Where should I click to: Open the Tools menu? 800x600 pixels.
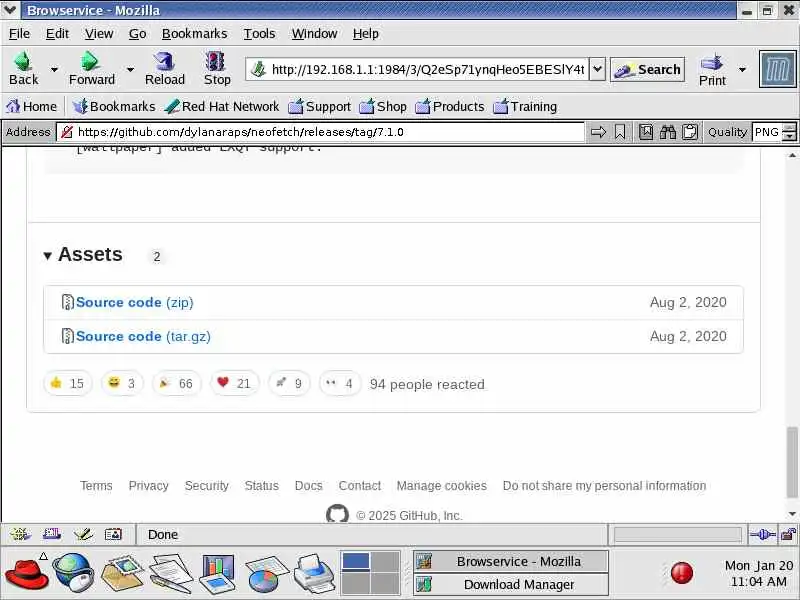[x=259, y=34]
